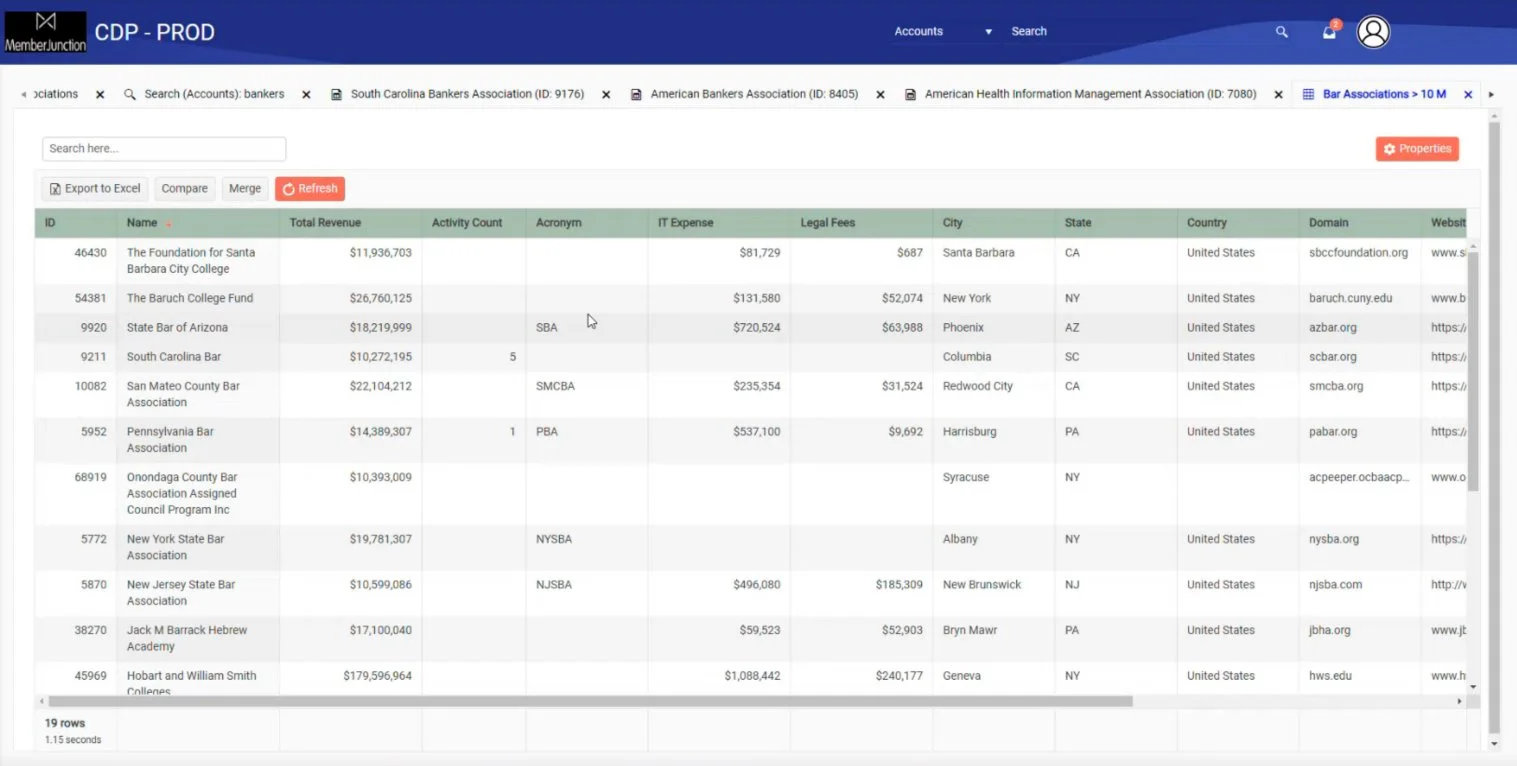This screenshot has width=1517, height=766.
Task: Close the American Bankers Association tab
Action: (880, 95)
